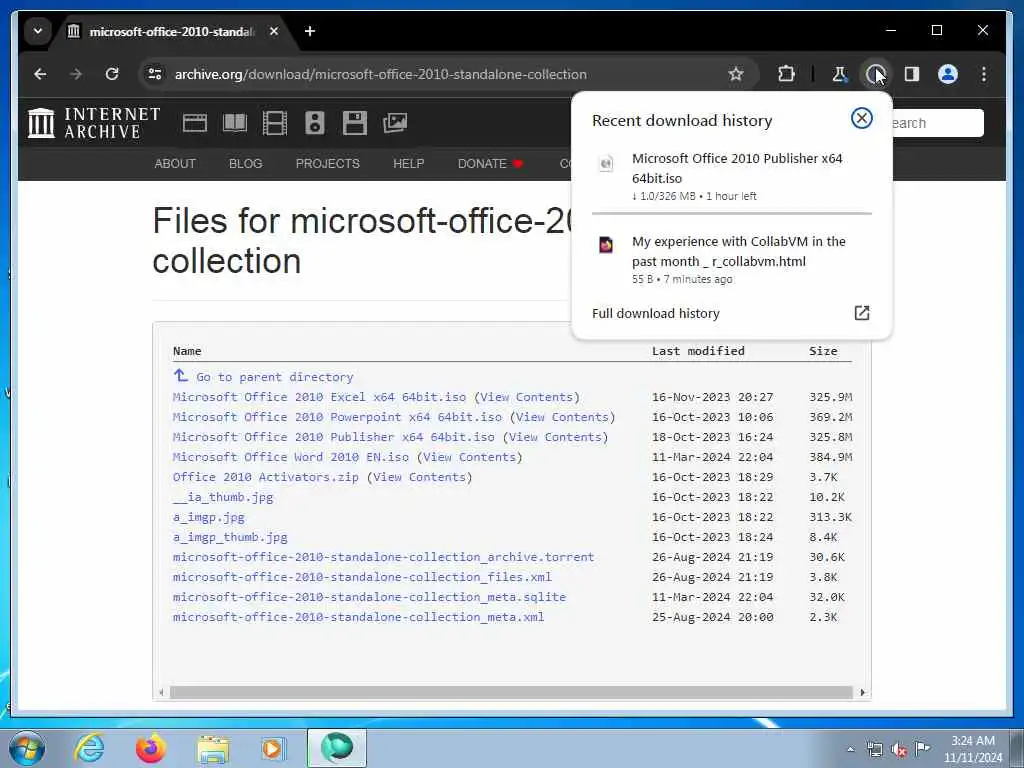Open the DONATE menu item

point(490,164)
